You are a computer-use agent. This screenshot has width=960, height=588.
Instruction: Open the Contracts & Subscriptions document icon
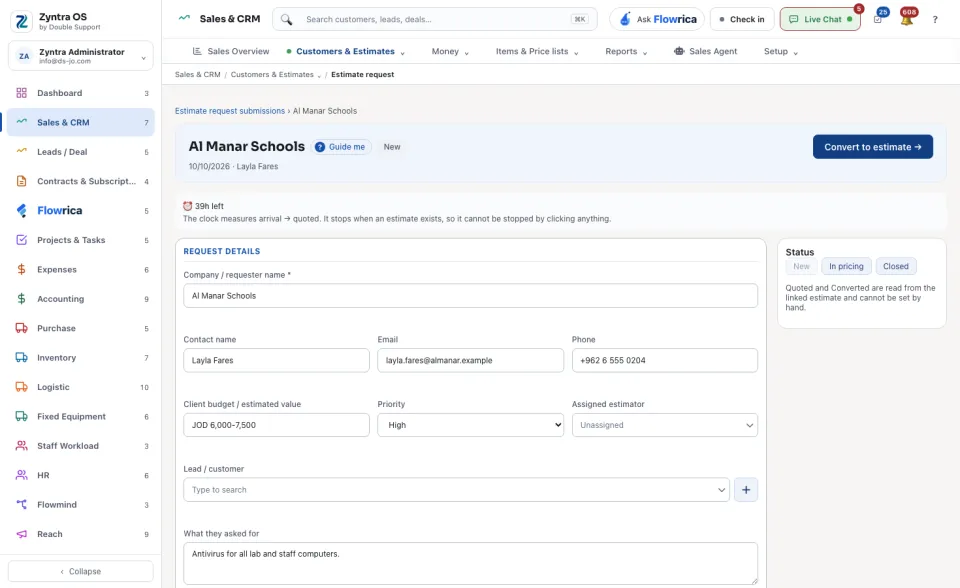pos(21,181)
